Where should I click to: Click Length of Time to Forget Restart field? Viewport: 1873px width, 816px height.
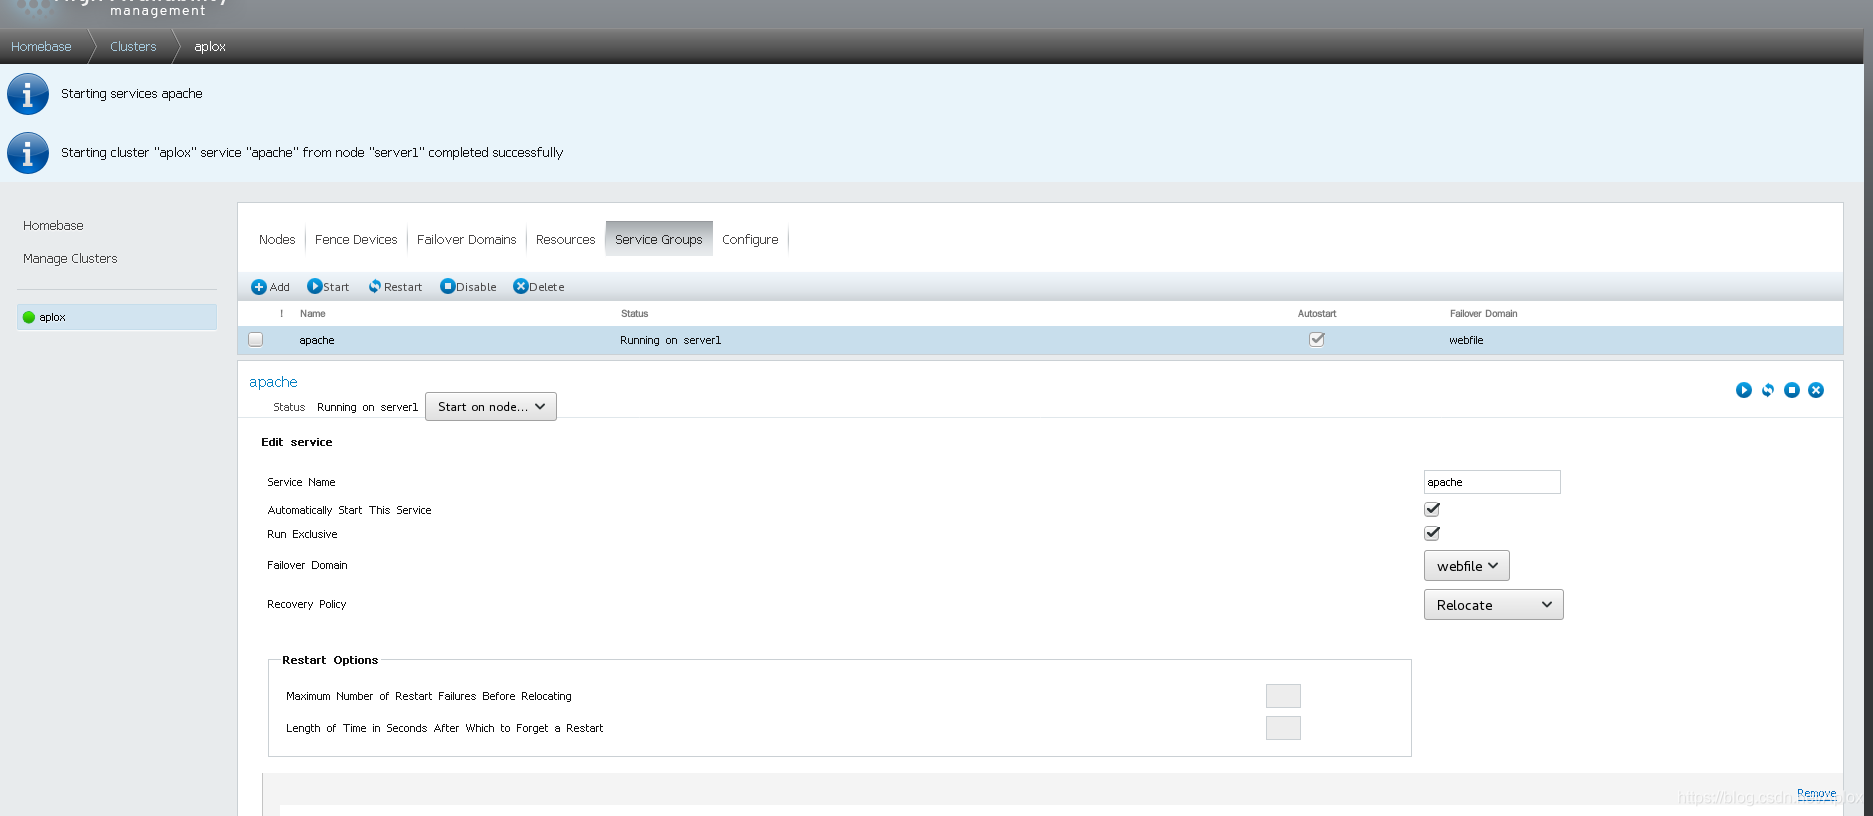click(x=1283, y=728)
